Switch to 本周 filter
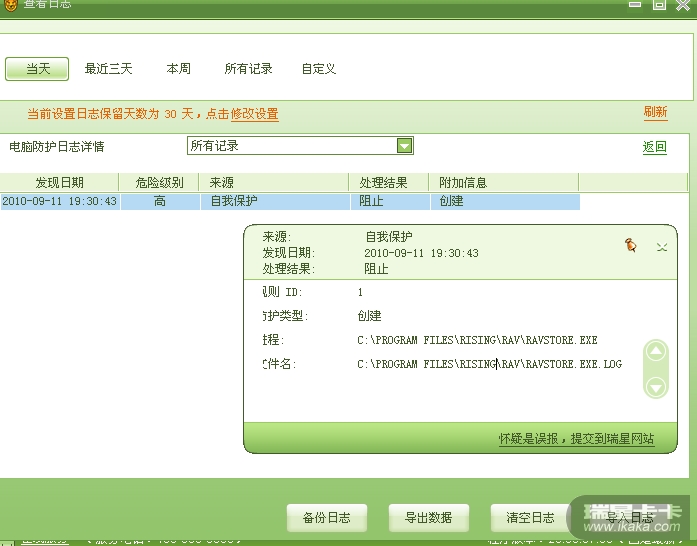697x546 pixels. click(178, 69)
